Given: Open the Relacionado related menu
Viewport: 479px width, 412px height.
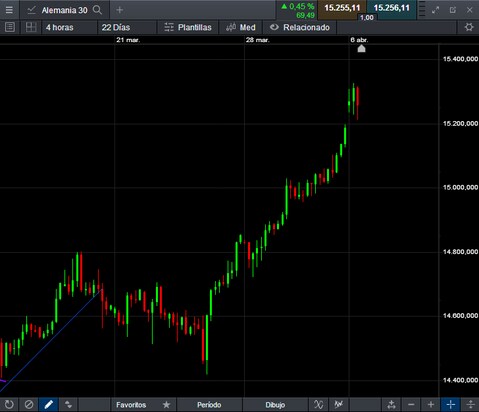Looking at the screenshot, I should (300, 27).
